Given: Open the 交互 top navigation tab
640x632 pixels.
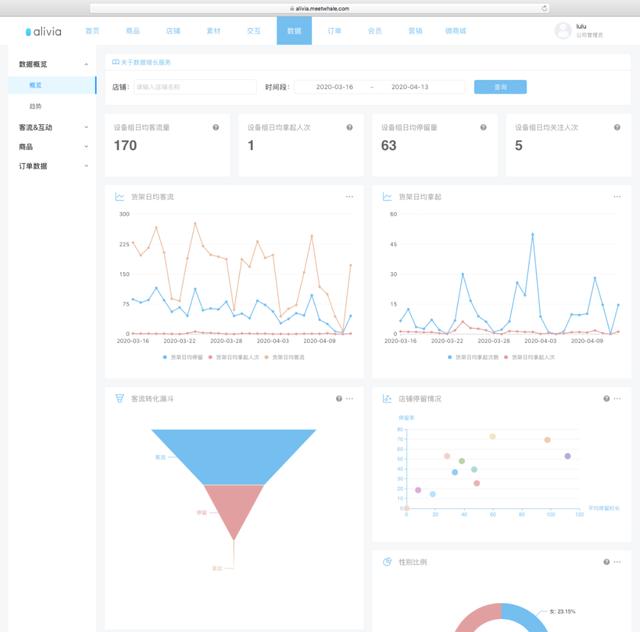Looking at the screenshot, I should click(254, 31).
